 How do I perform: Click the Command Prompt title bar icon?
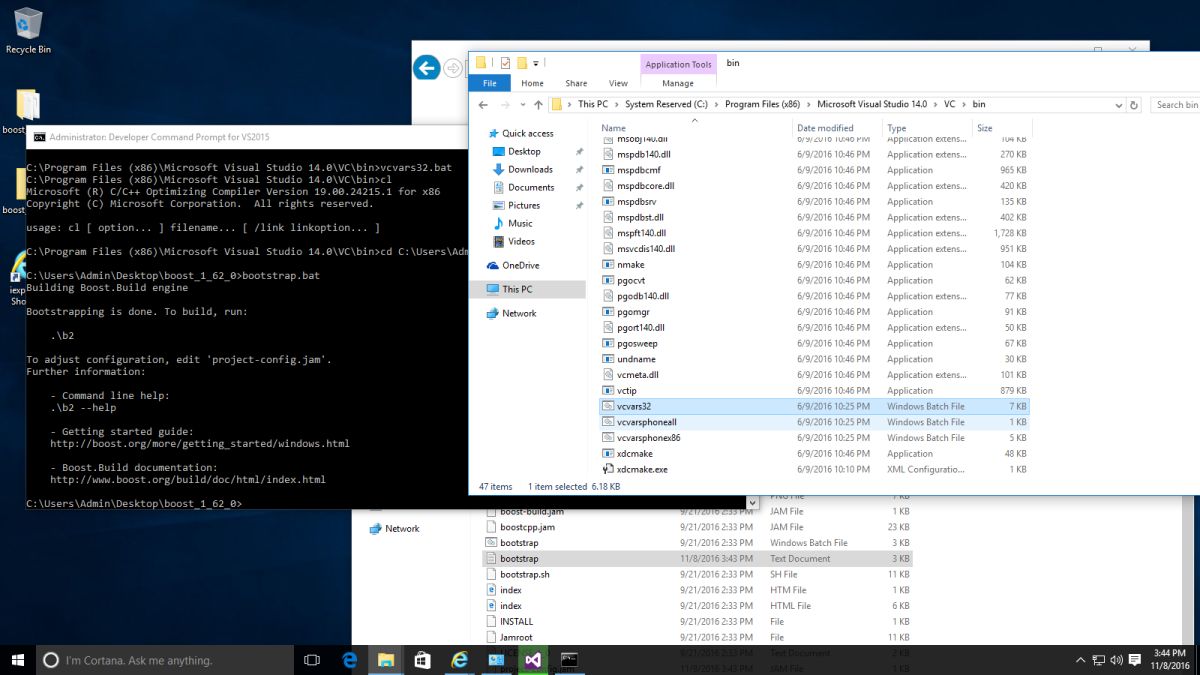[39, 137]
